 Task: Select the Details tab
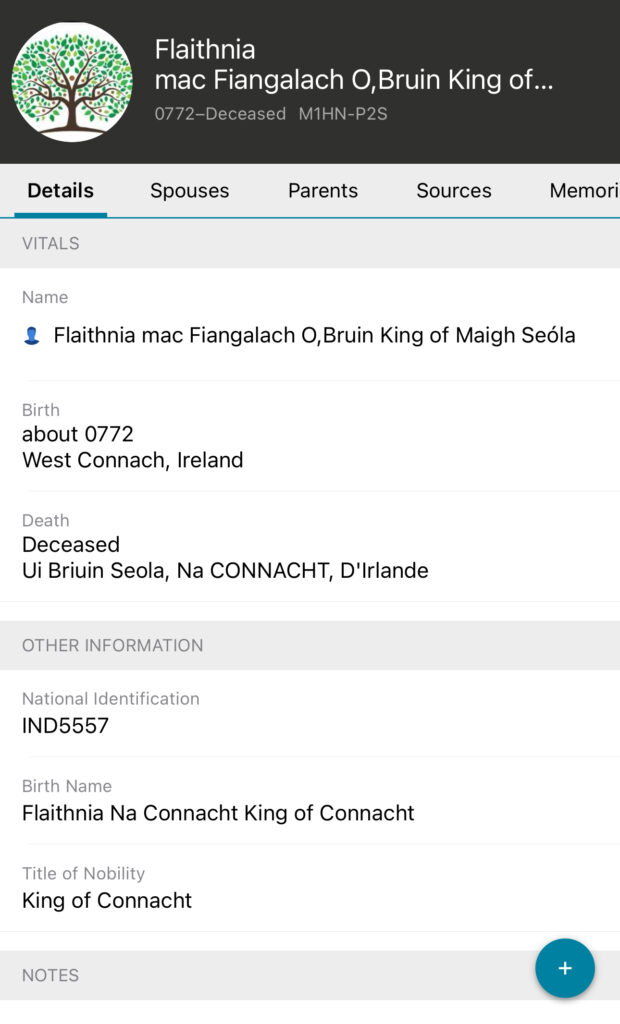tap(60, 191)
